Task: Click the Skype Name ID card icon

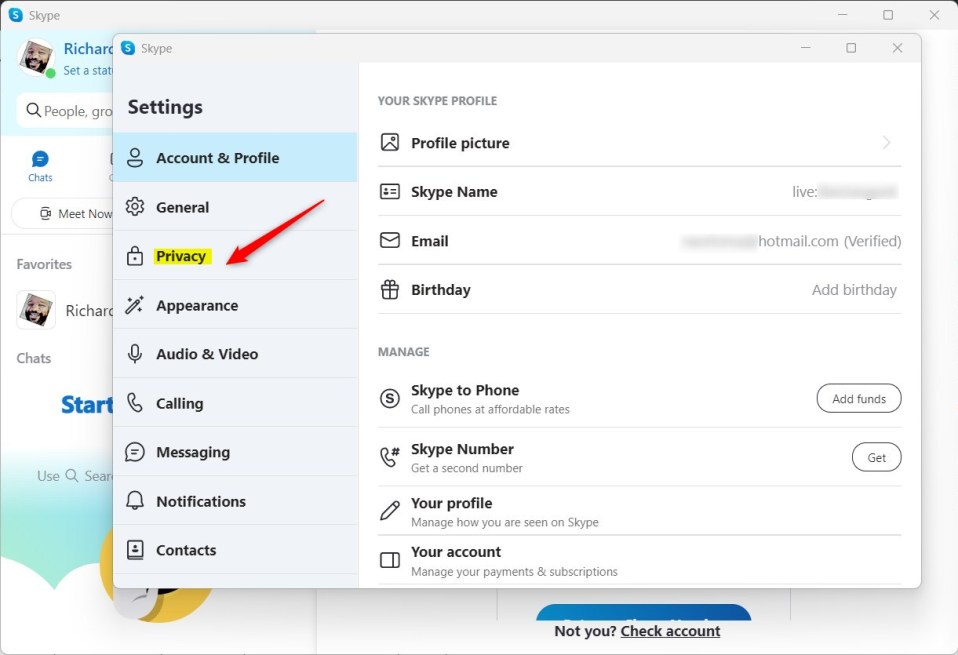Action: click(390, 191)
